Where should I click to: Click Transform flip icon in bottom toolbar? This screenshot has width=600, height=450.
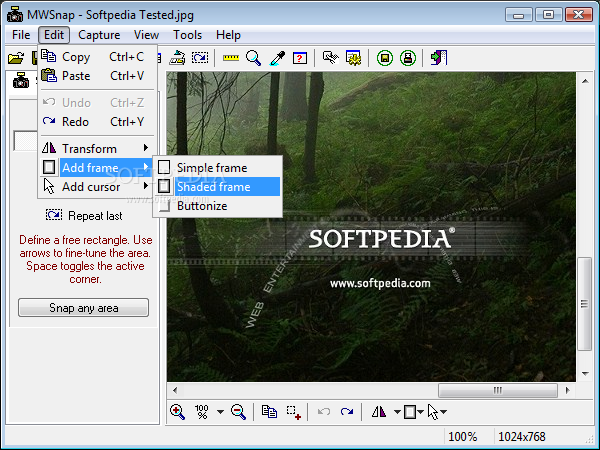point(379,412)
